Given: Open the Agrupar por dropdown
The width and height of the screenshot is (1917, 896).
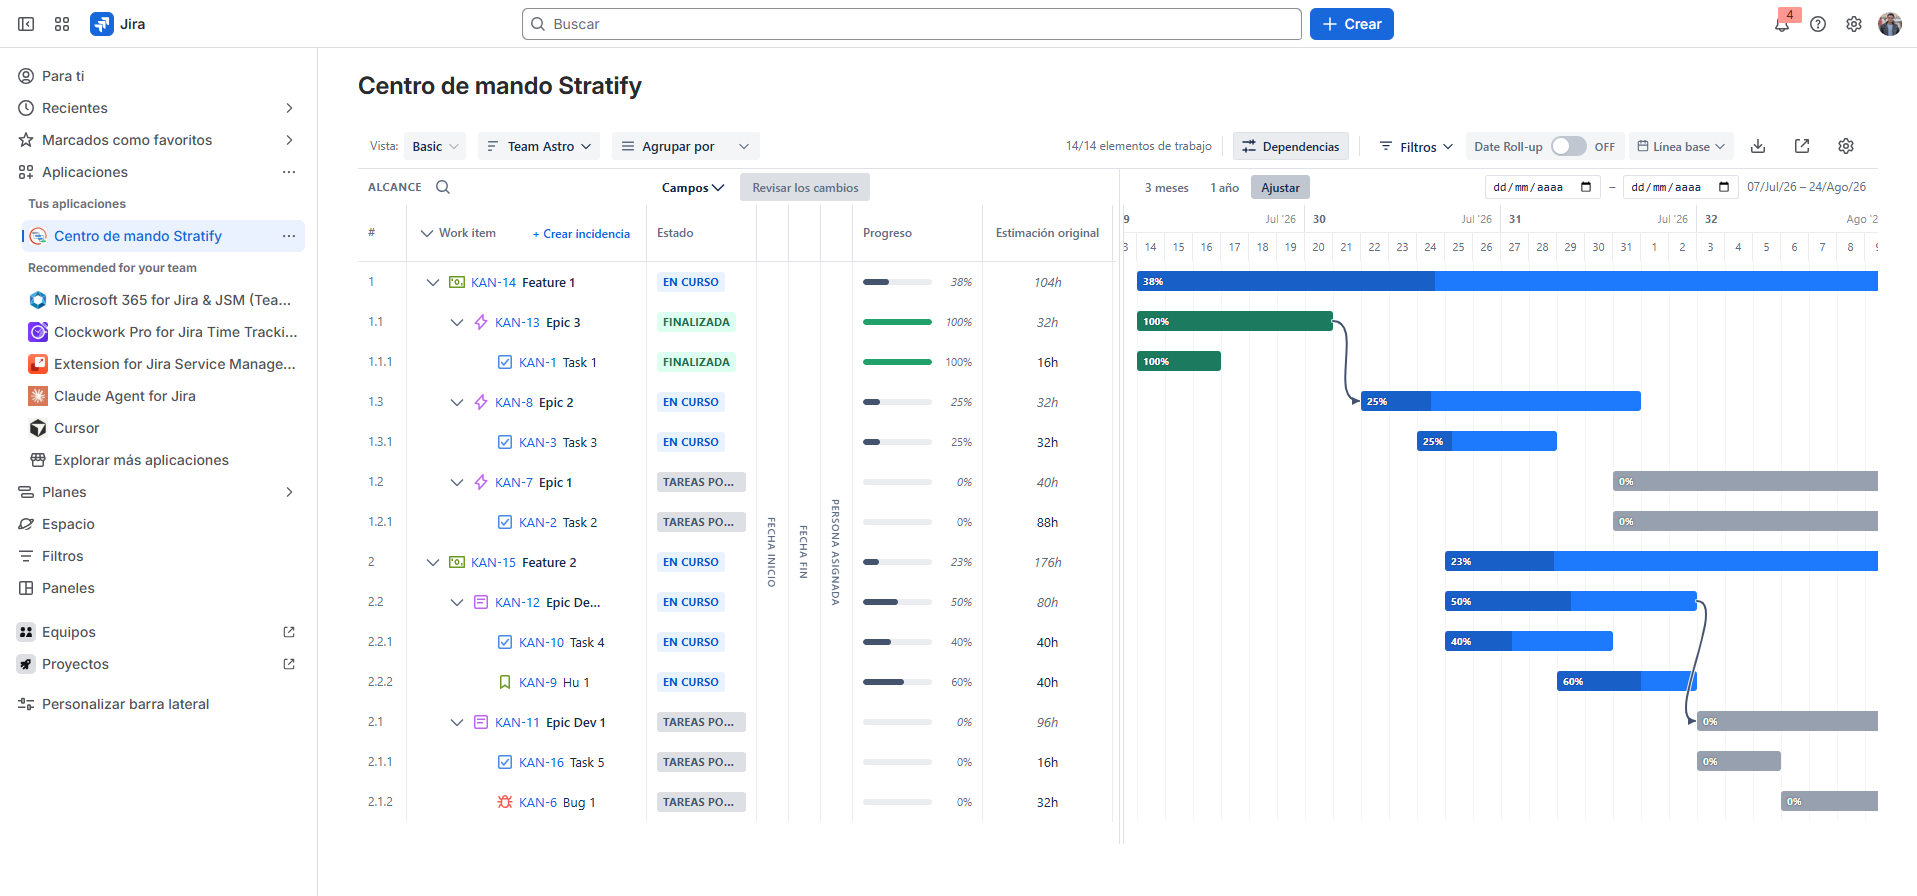Looking at the screenshot, I should (686, 146).
